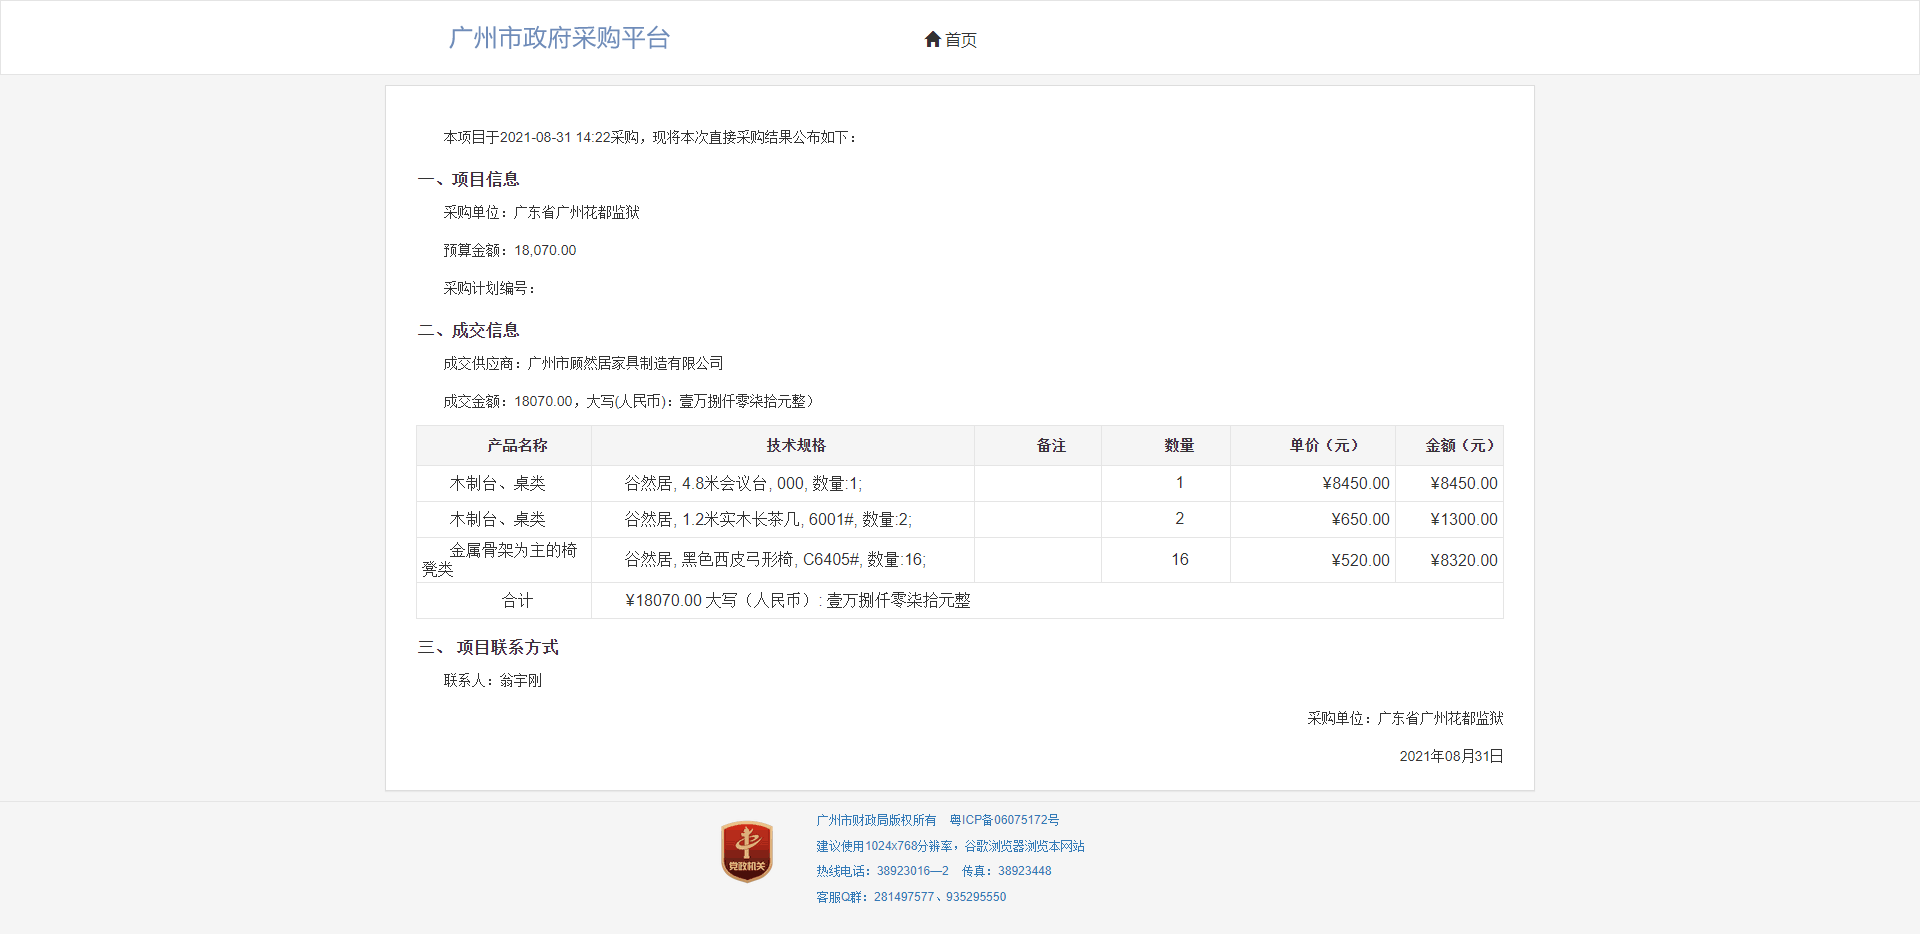Click the 传真：38923448 fax text

click(x=1007, y=871)
